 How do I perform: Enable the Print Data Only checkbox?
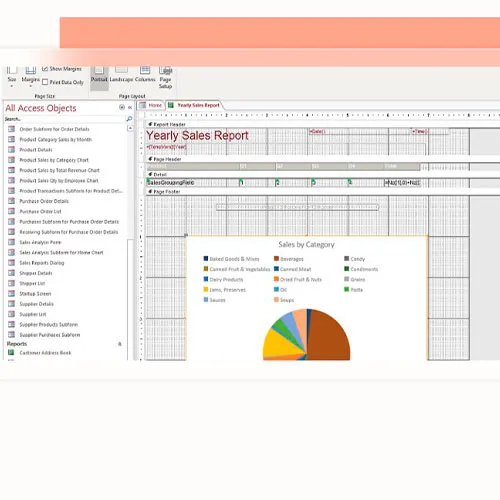(x=45, y=82)
